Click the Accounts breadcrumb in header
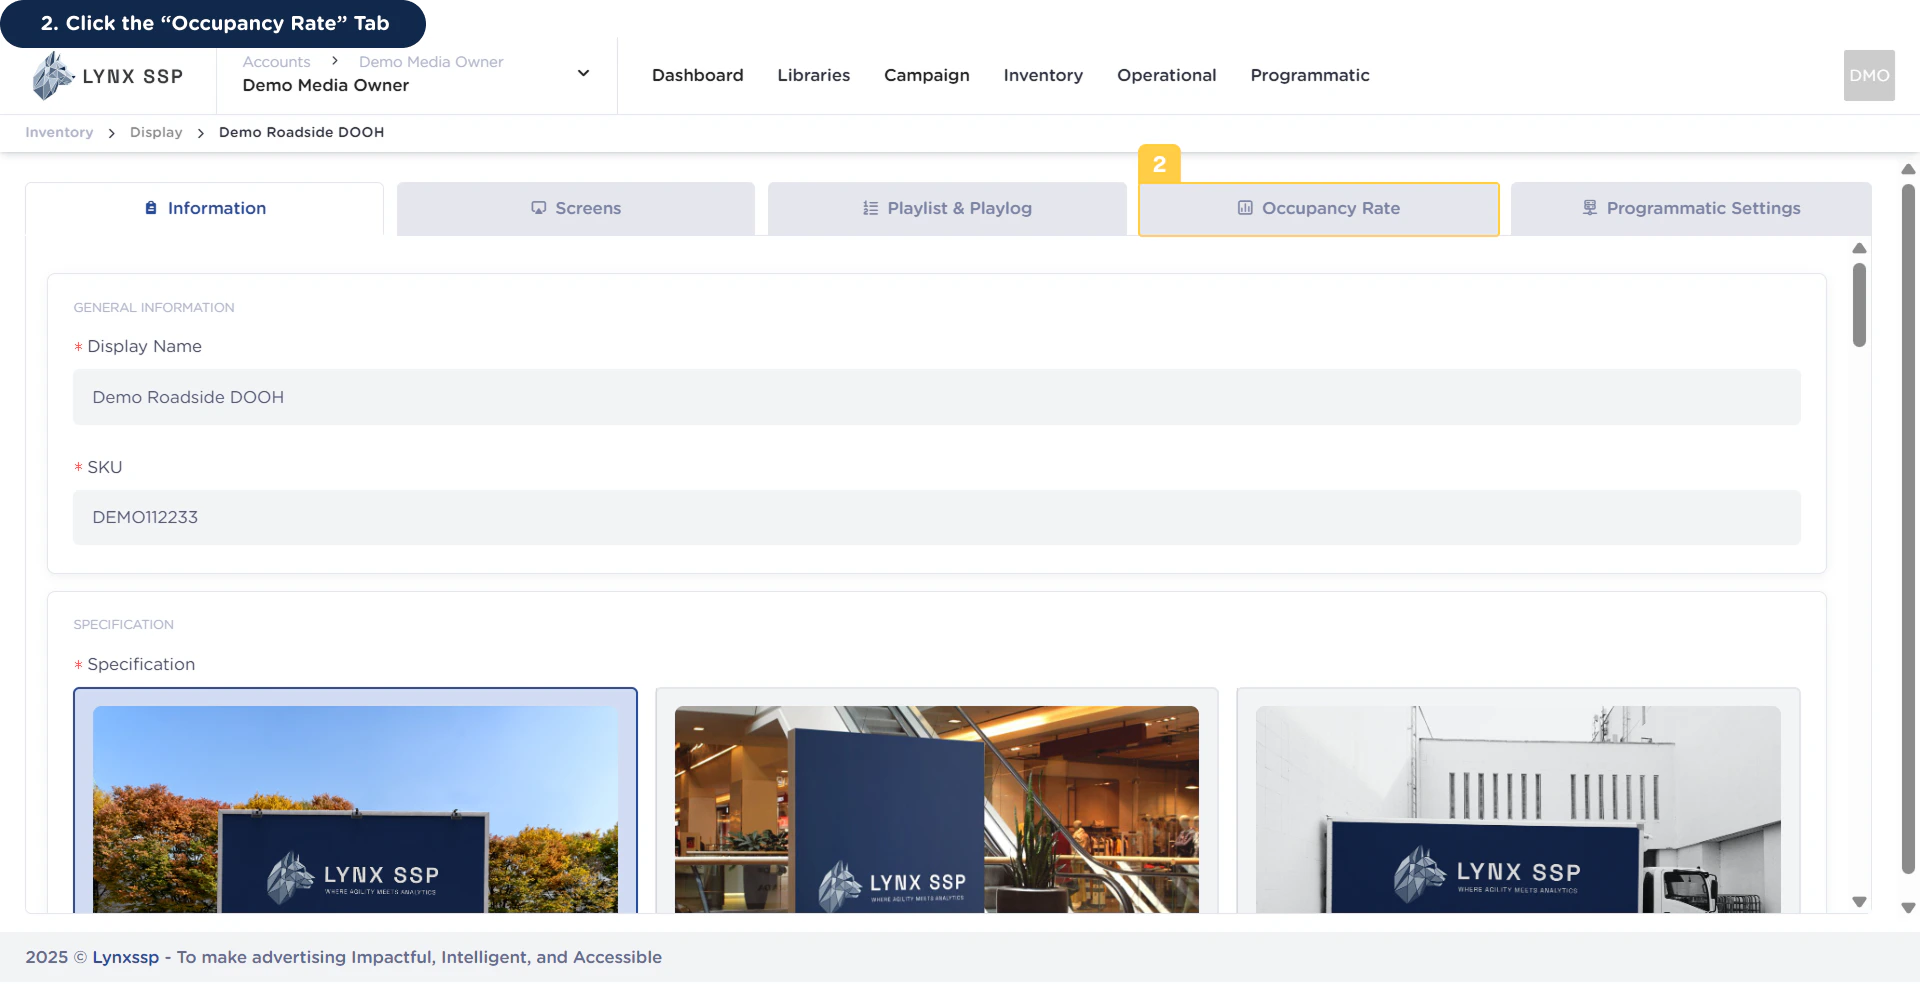1920x985 pixels. coord(277,62)
